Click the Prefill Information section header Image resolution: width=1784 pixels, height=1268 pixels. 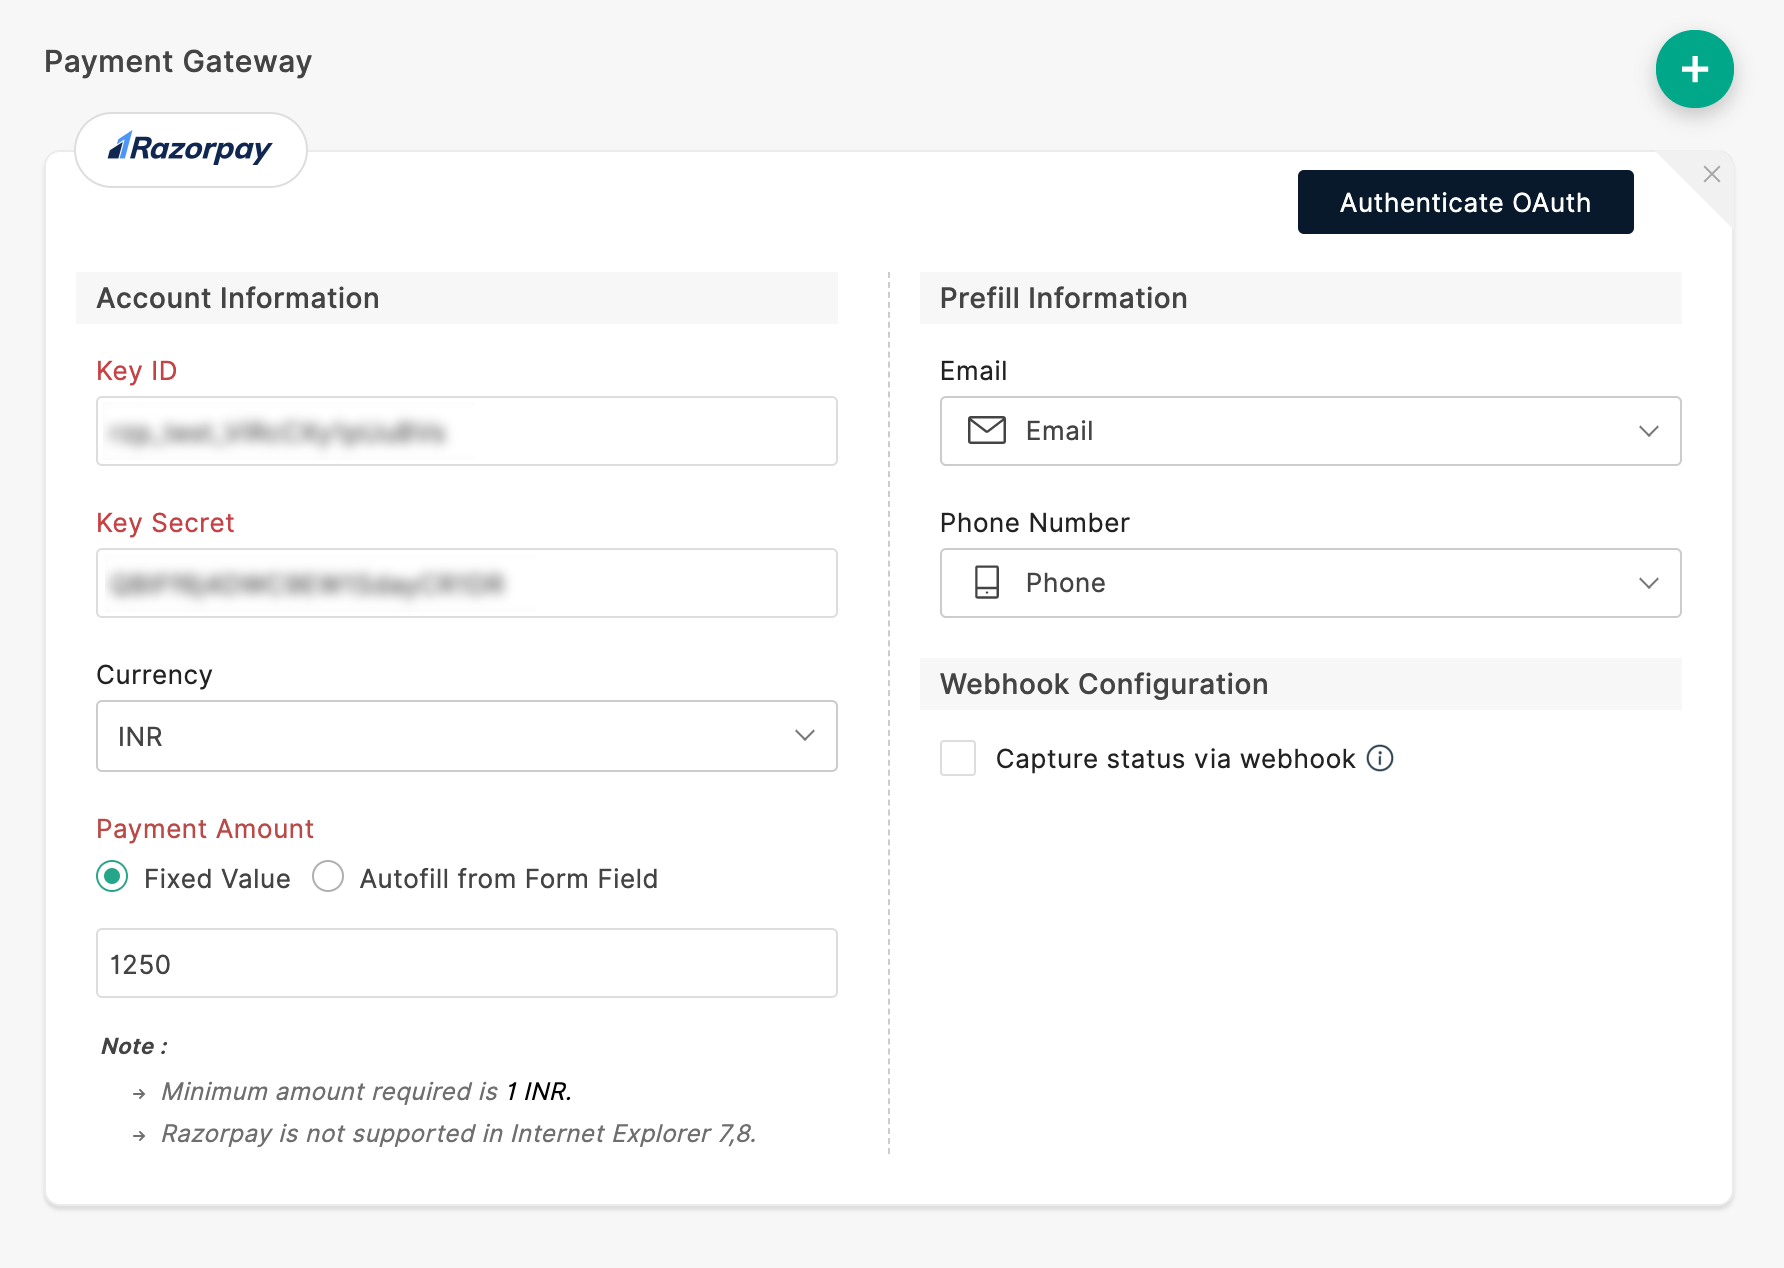pos(1300,298)
